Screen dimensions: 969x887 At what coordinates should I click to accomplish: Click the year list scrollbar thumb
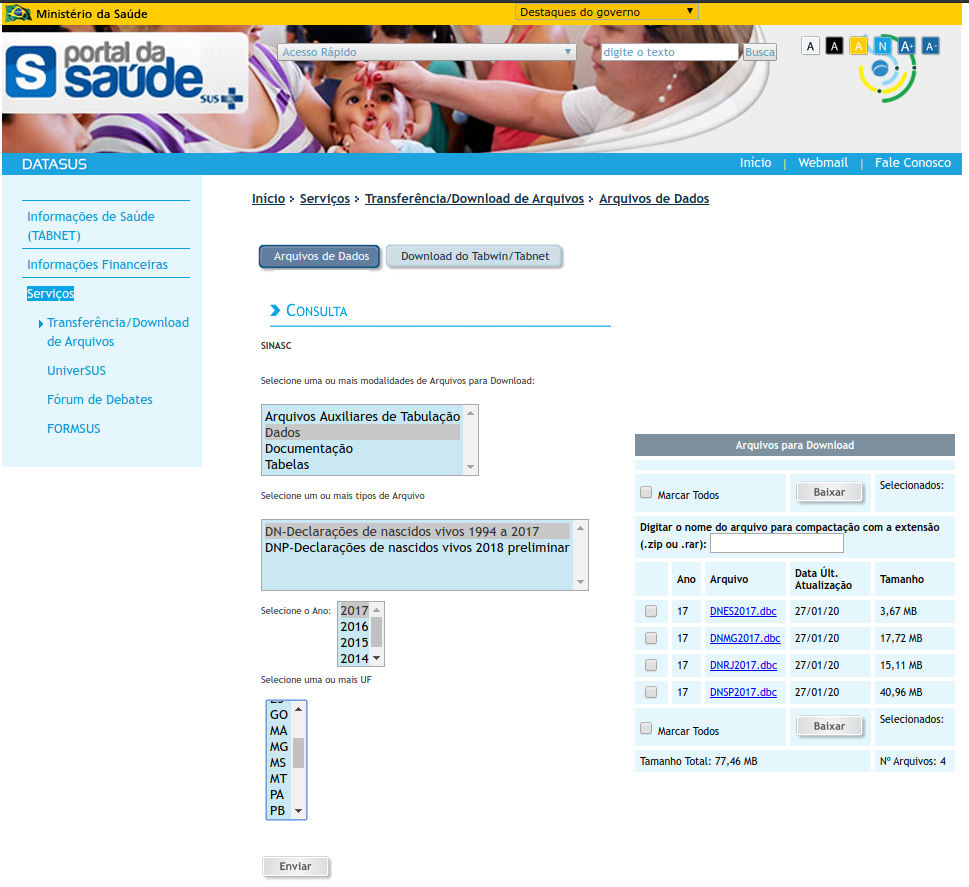[376, 632]
